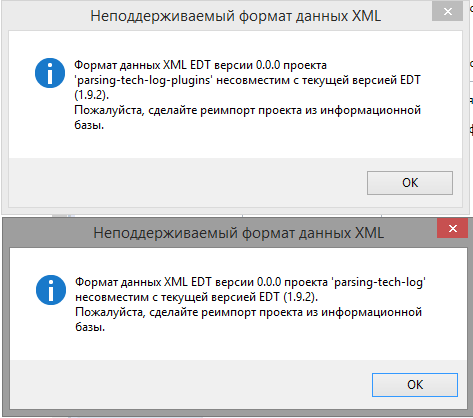
Task: Click 'Формат данных XML EDT' in the upper message
Action: (x=142, y=65)
